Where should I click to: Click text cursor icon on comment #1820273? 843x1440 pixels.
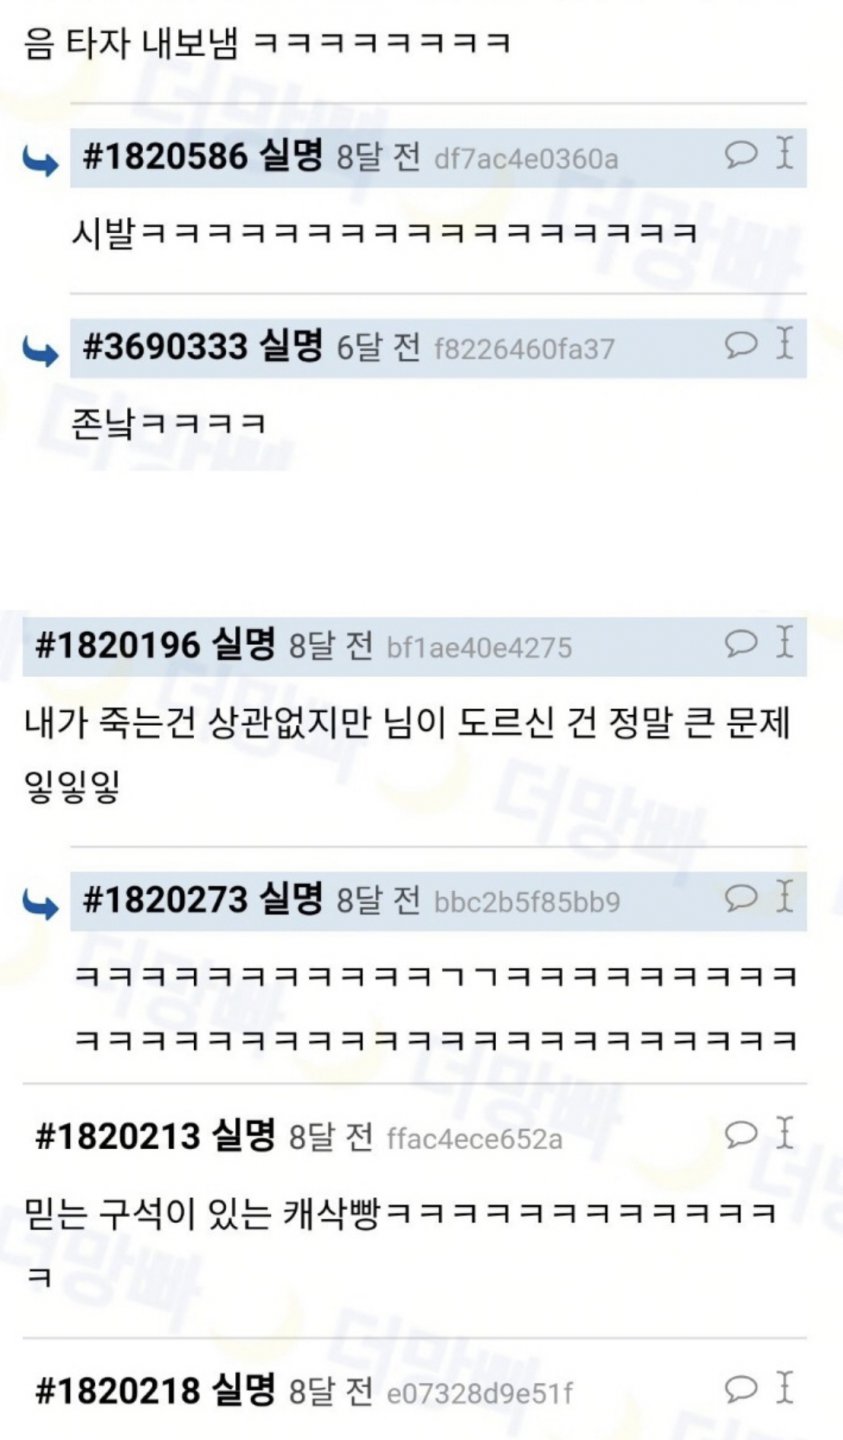point(785,896)
